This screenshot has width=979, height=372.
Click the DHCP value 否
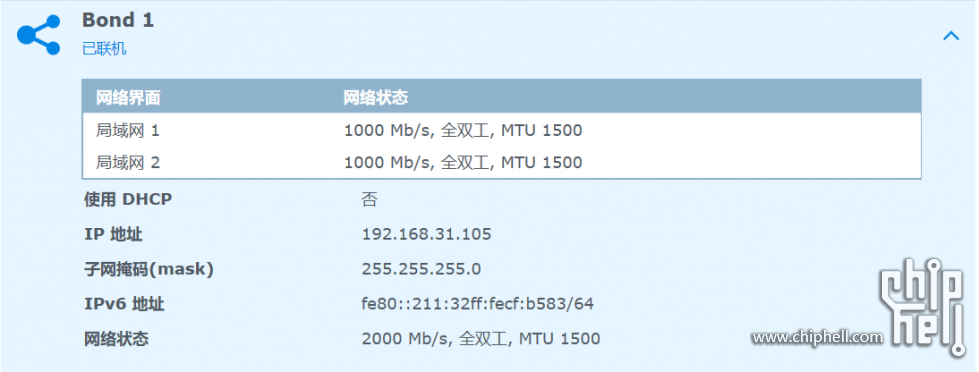[369, 199]
